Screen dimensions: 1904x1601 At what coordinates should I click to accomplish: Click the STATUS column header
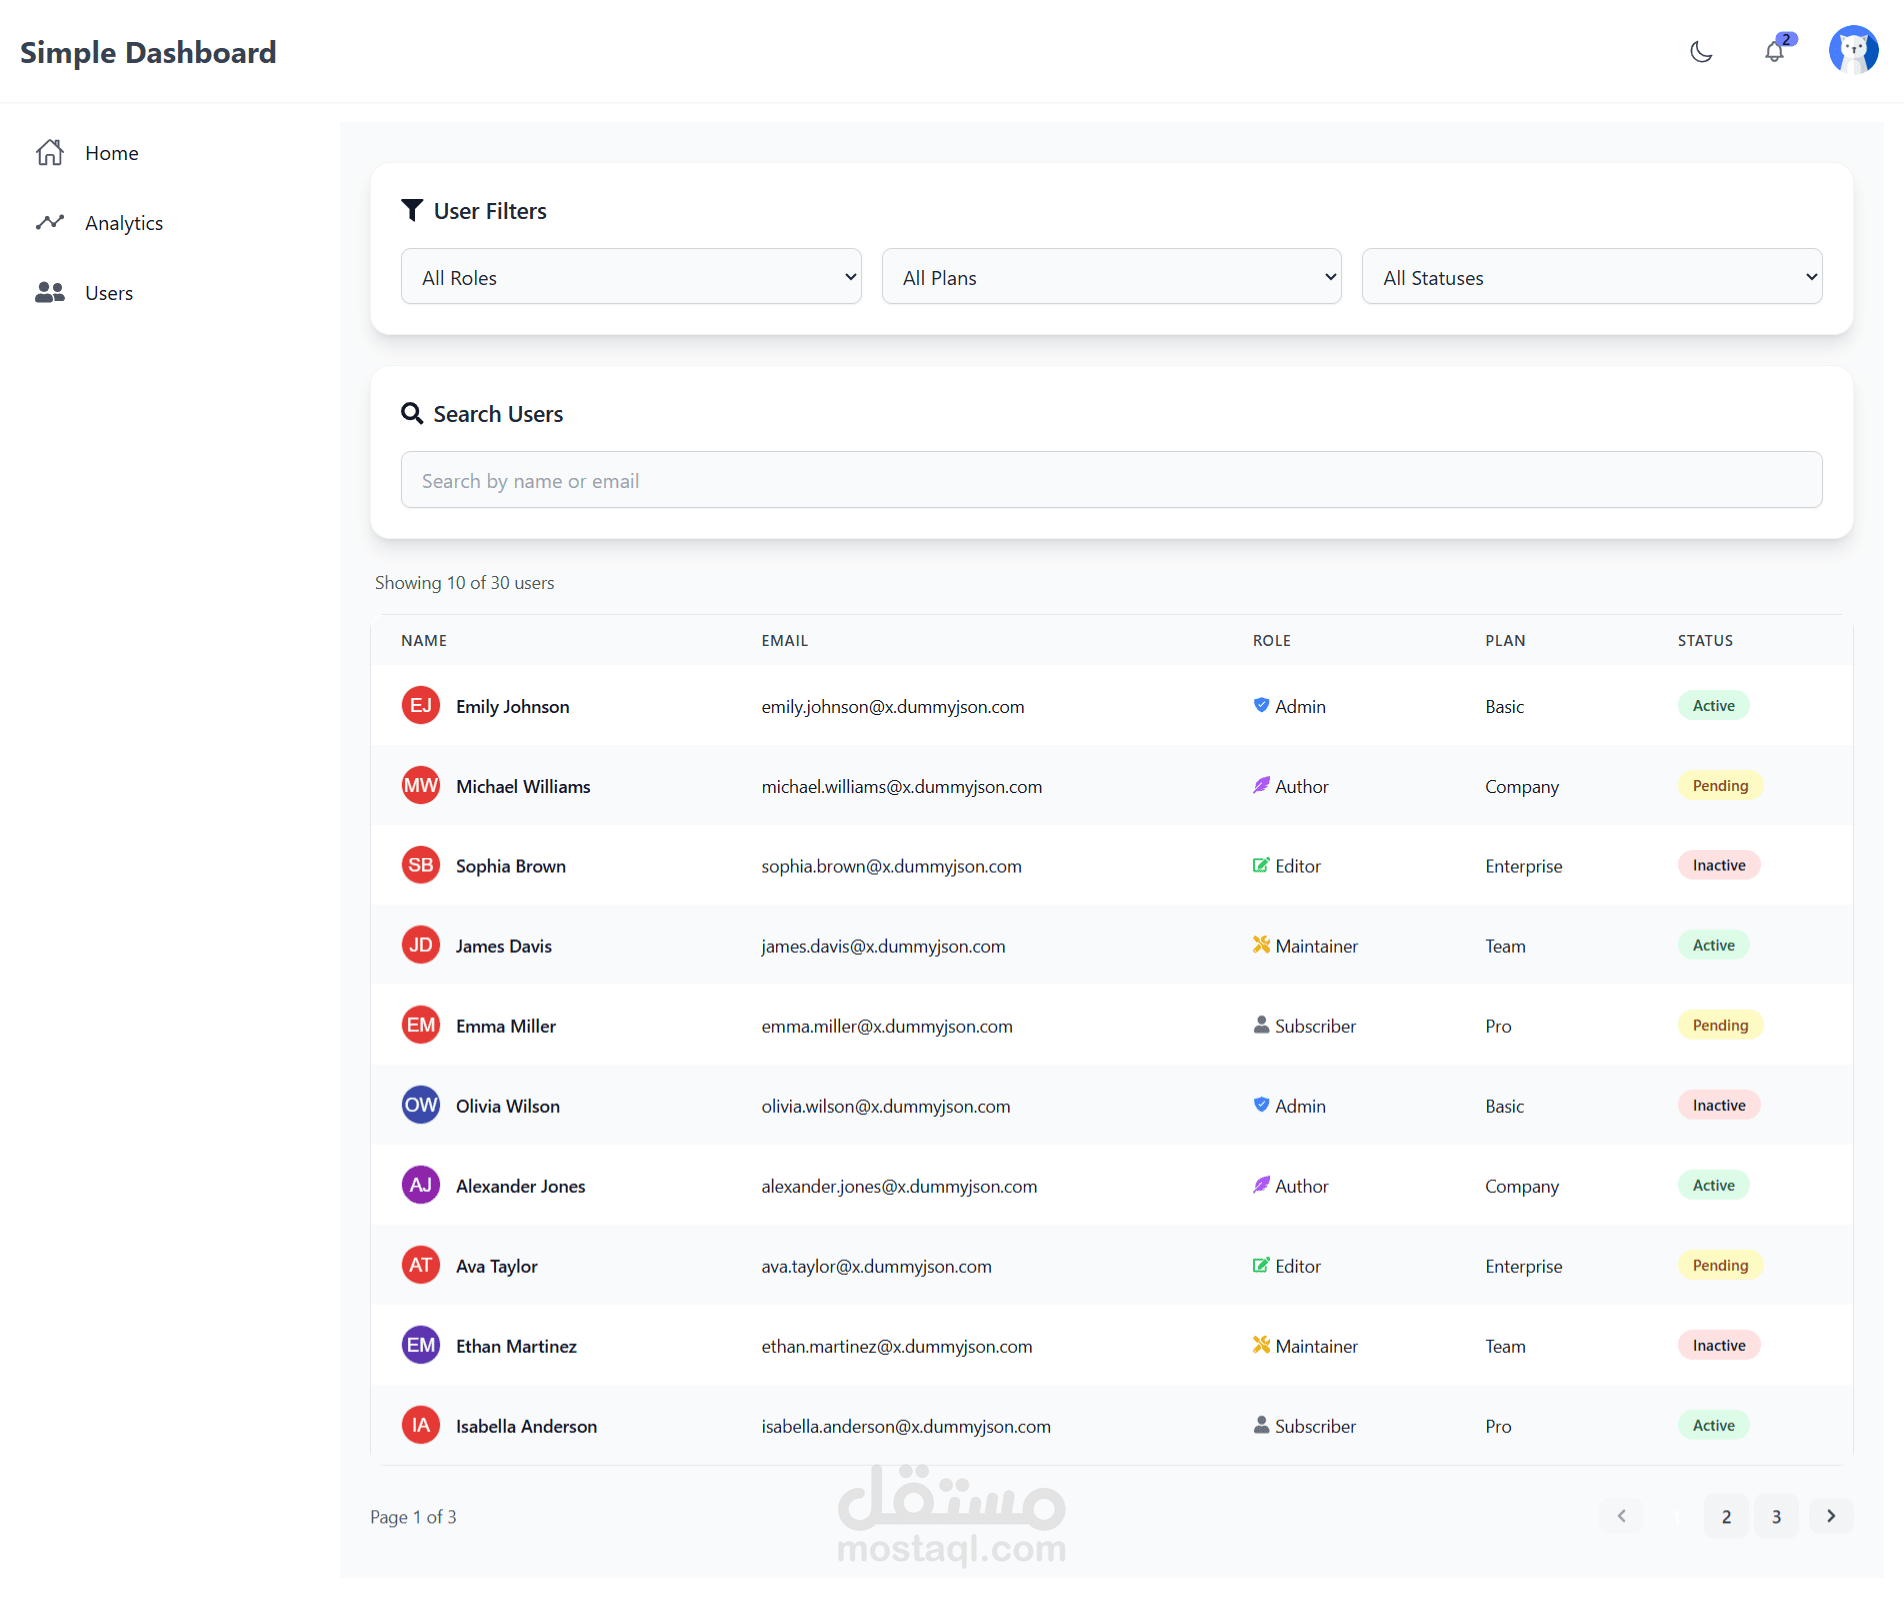coord(1705,640)
